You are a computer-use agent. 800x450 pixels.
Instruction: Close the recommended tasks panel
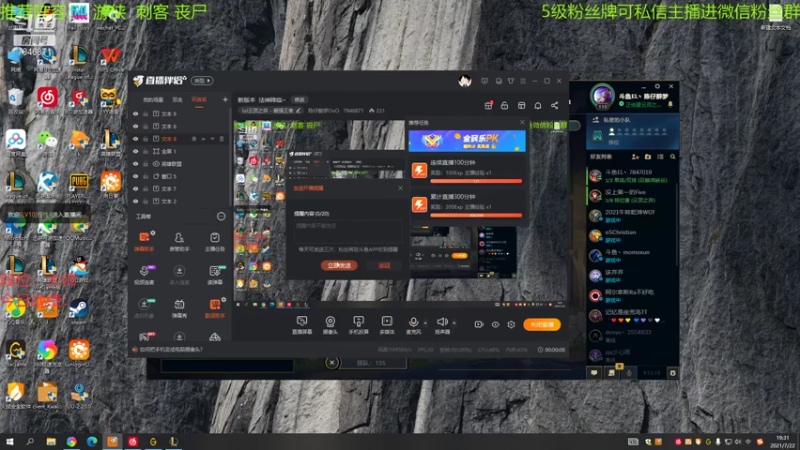click(522, 122)
